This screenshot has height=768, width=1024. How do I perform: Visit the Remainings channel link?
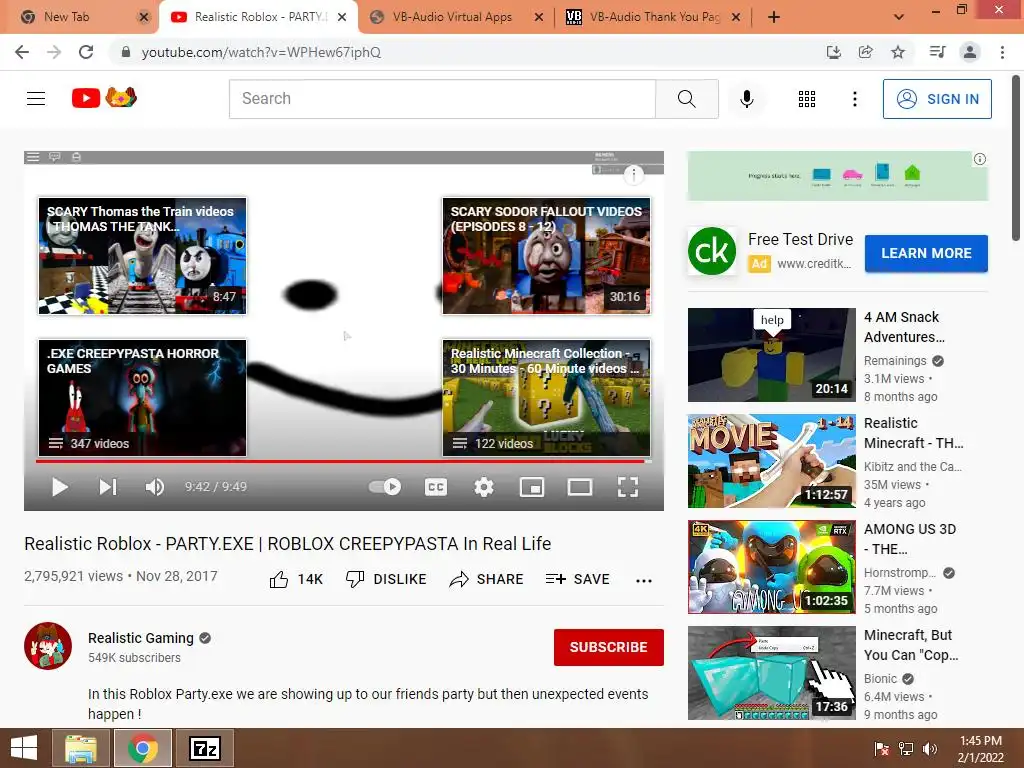(x=895, y=360)
